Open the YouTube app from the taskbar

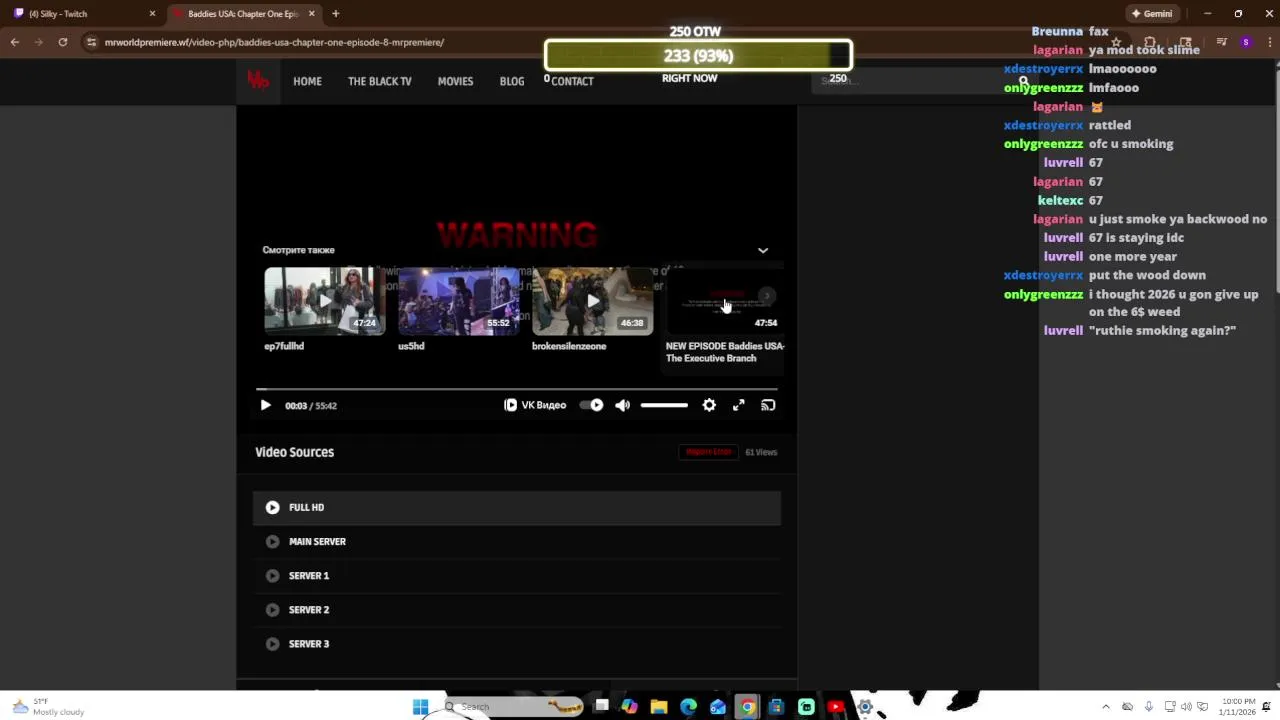(835, 707)
